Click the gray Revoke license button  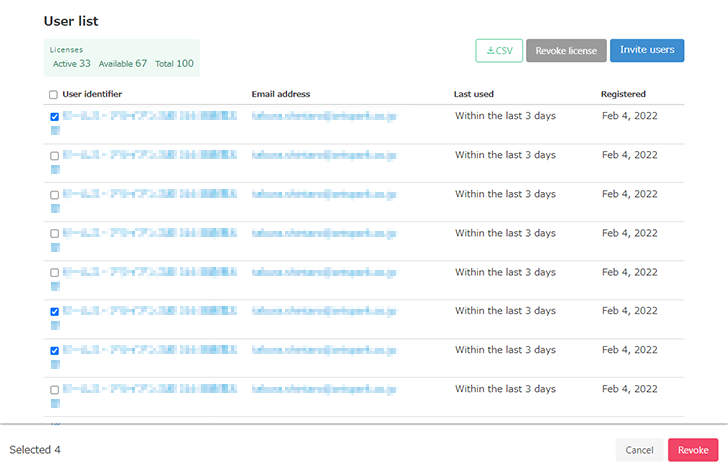[x=566, y=51]
